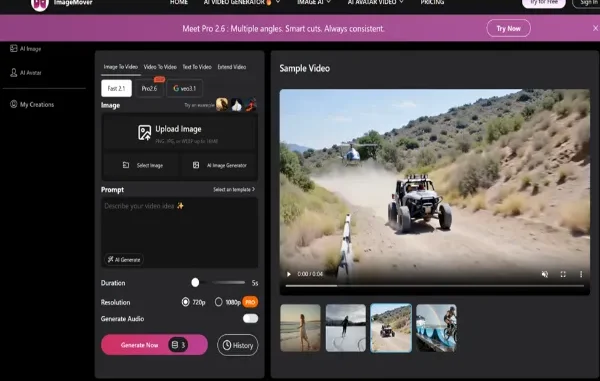Open the generation History

pos(238,345)
